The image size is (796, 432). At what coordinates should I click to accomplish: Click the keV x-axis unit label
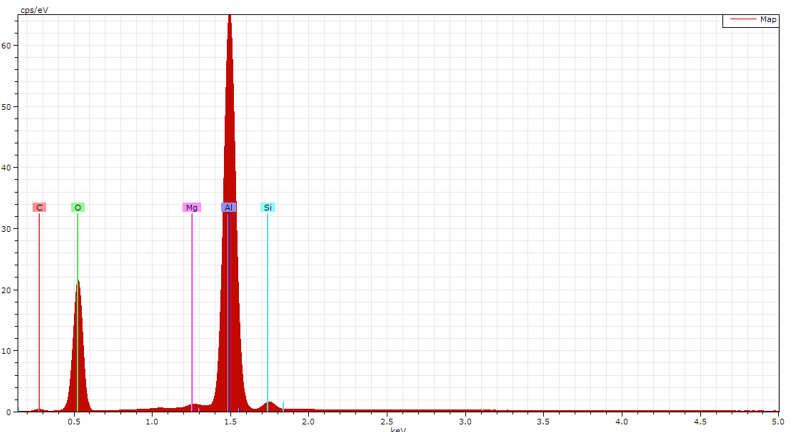[x=398, y=429]
